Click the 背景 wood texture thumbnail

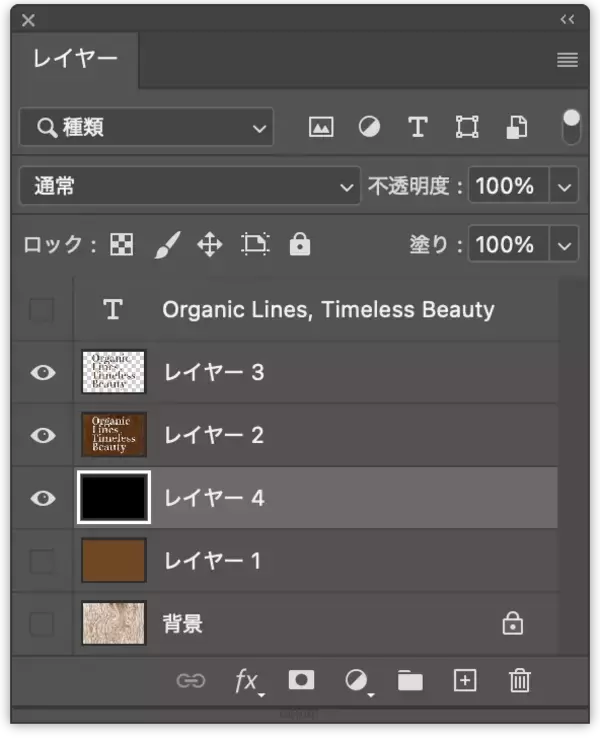pos(113,623)
